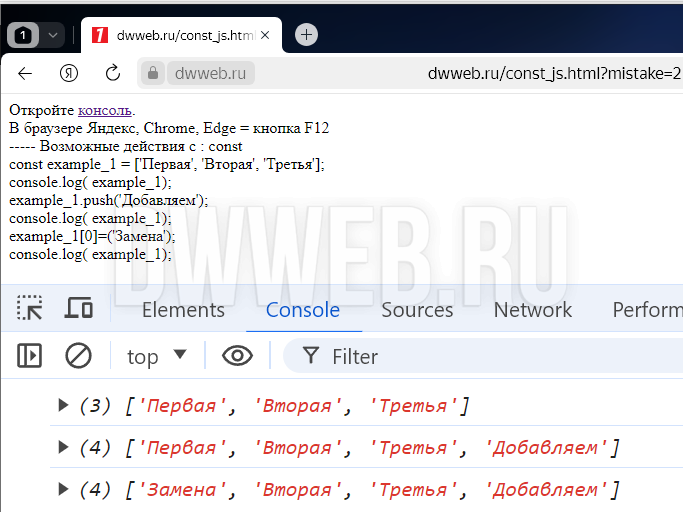This screenshot has height=512, width=683.
Task: Switch to the Console tab
Action: [x=303, y=310]
